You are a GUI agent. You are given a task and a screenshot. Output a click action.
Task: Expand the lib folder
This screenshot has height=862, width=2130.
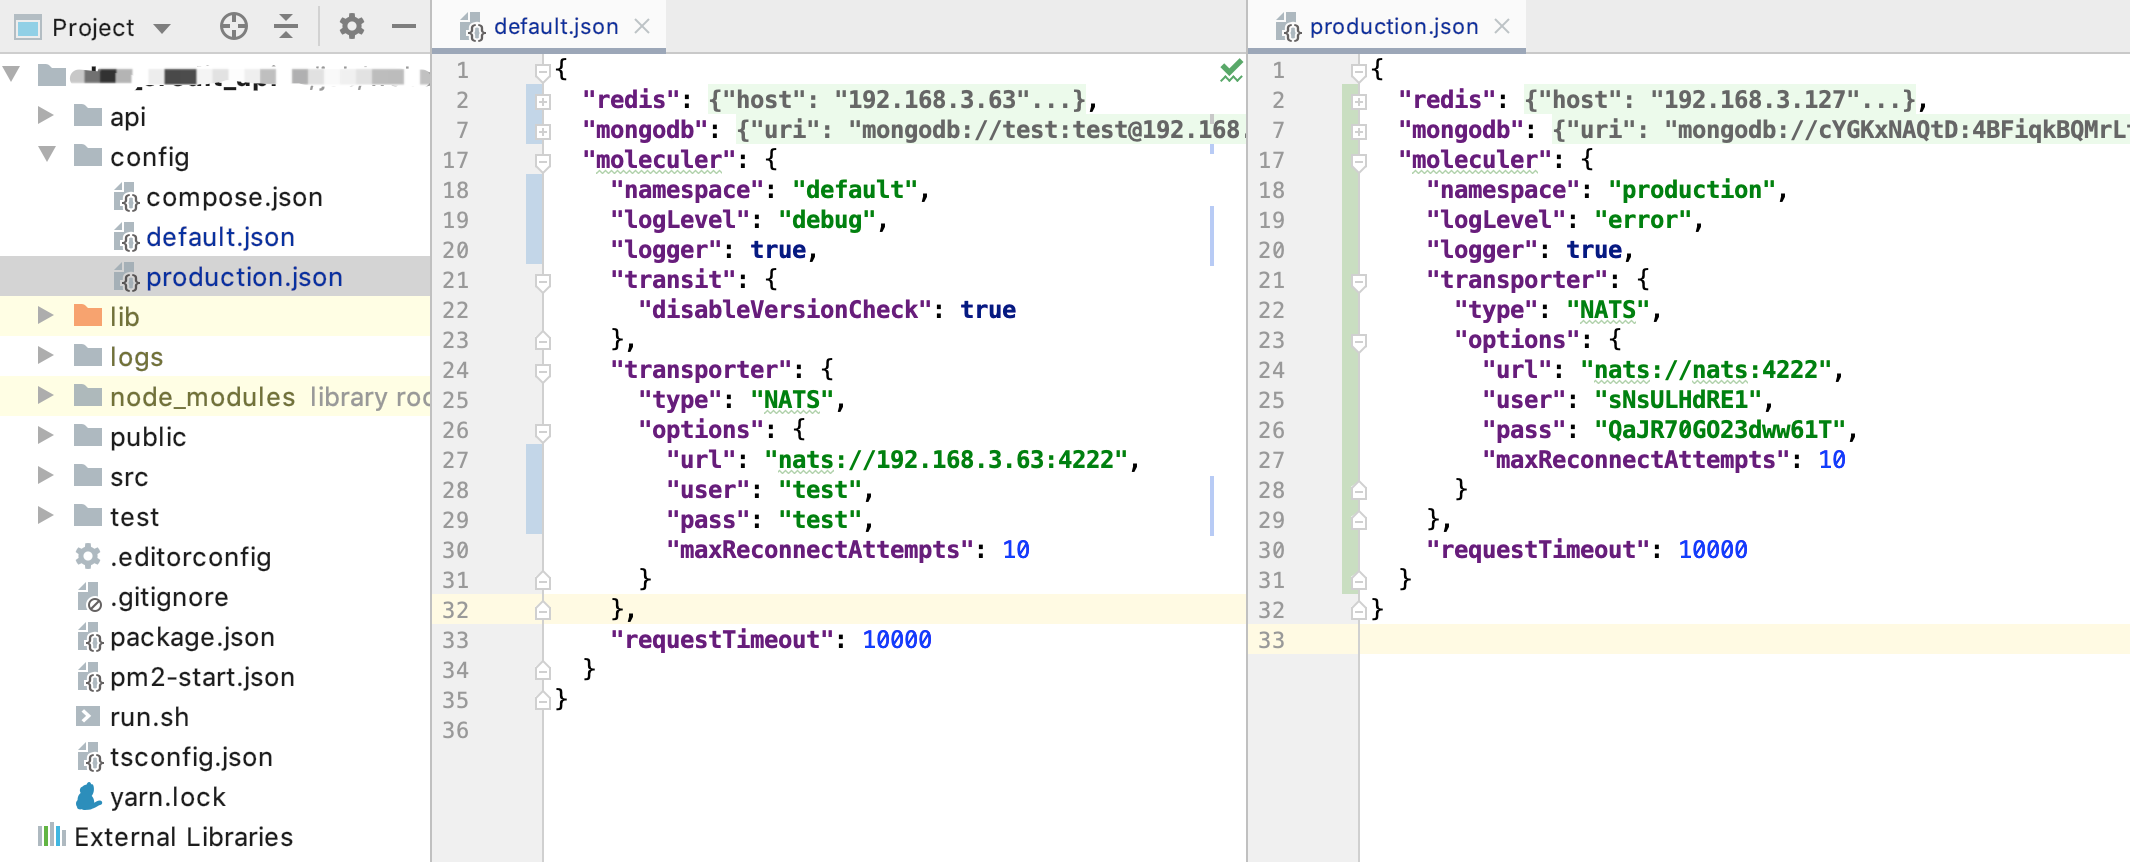click(x=44, y=316)
